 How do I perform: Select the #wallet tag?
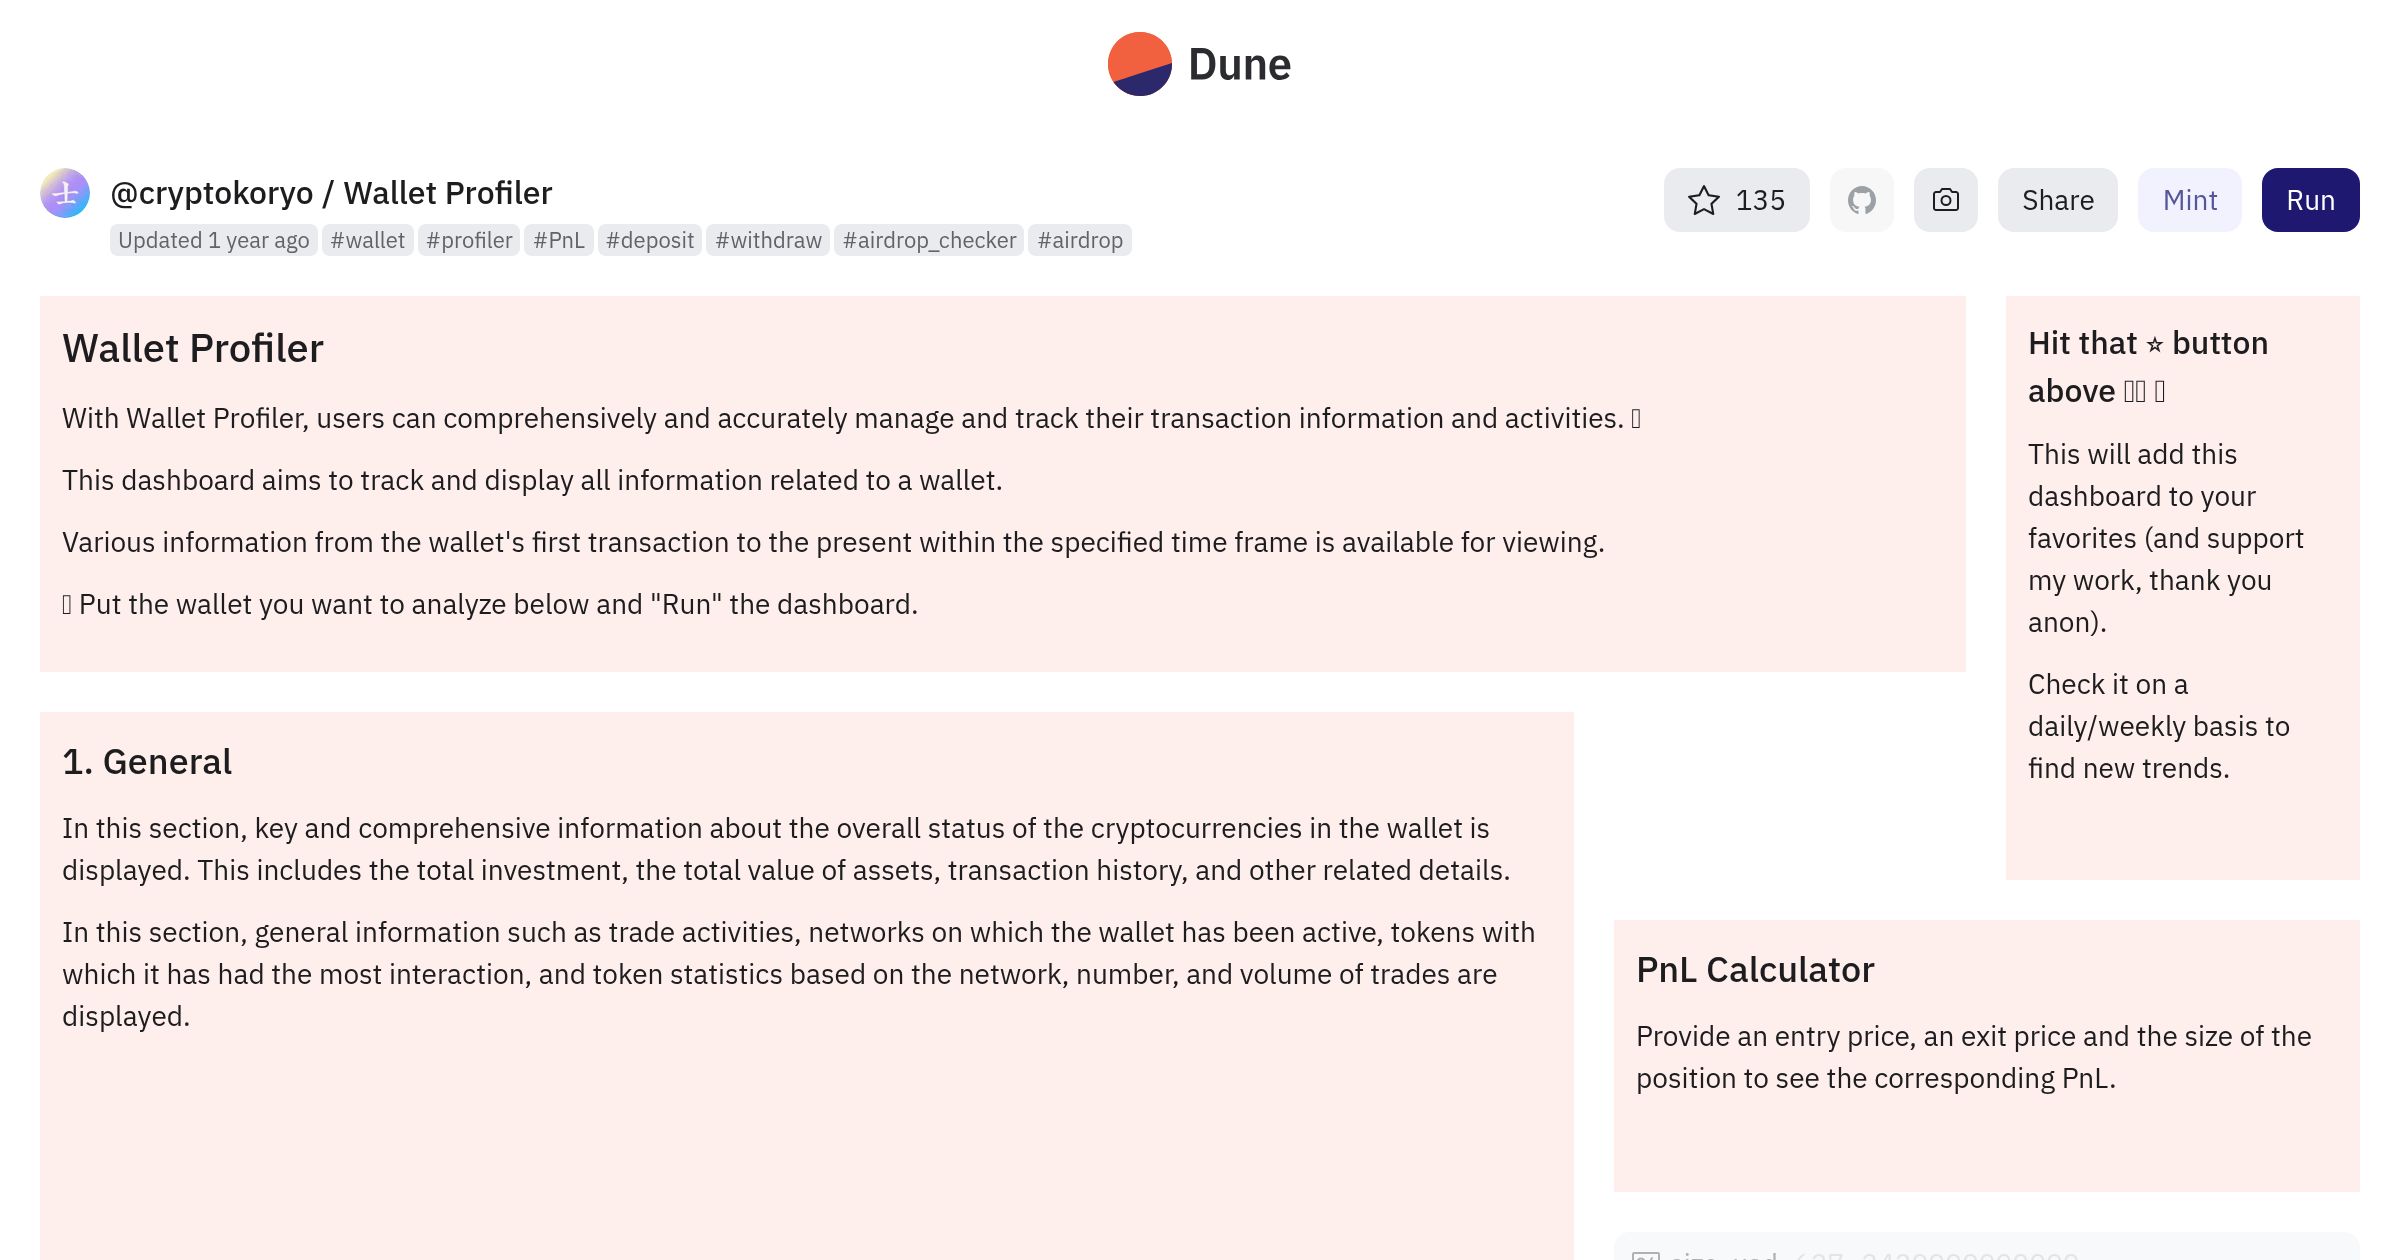pos(368,240)
